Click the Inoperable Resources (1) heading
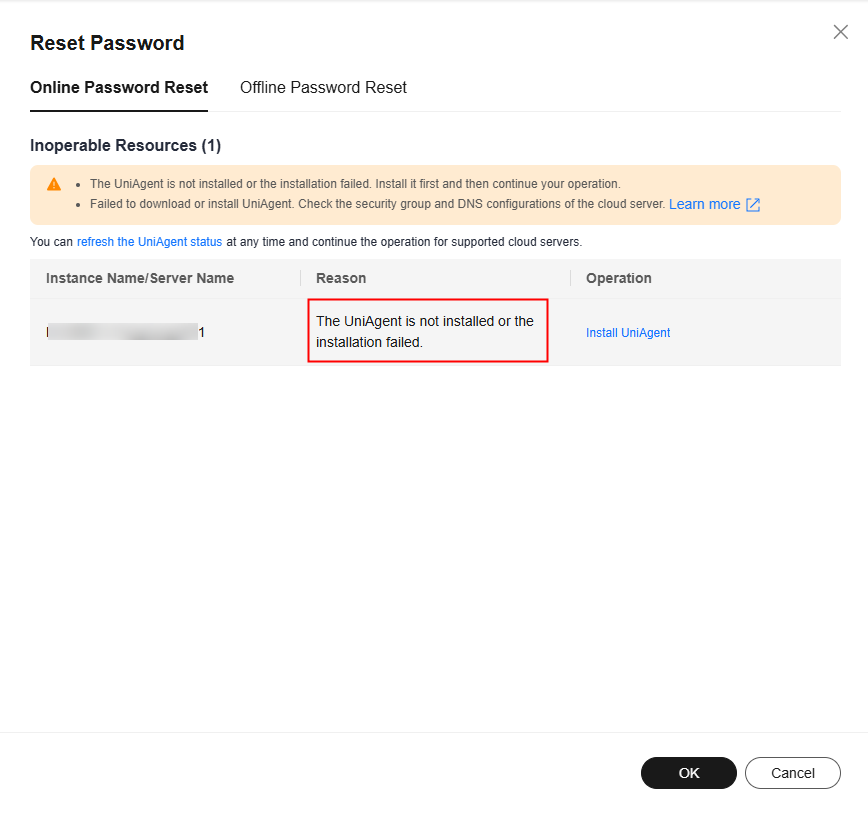Screen dimensions: 868x816 [126, 145]
